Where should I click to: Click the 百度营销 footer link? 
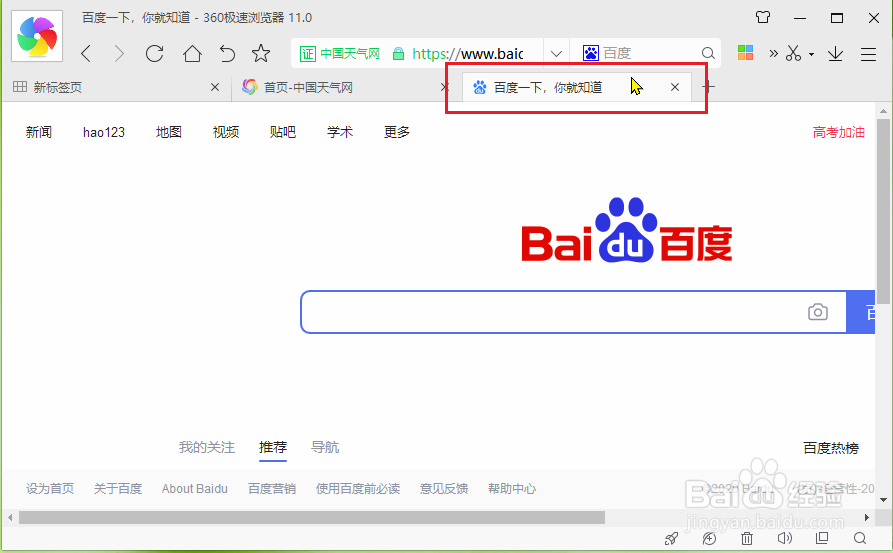[272, 489]
